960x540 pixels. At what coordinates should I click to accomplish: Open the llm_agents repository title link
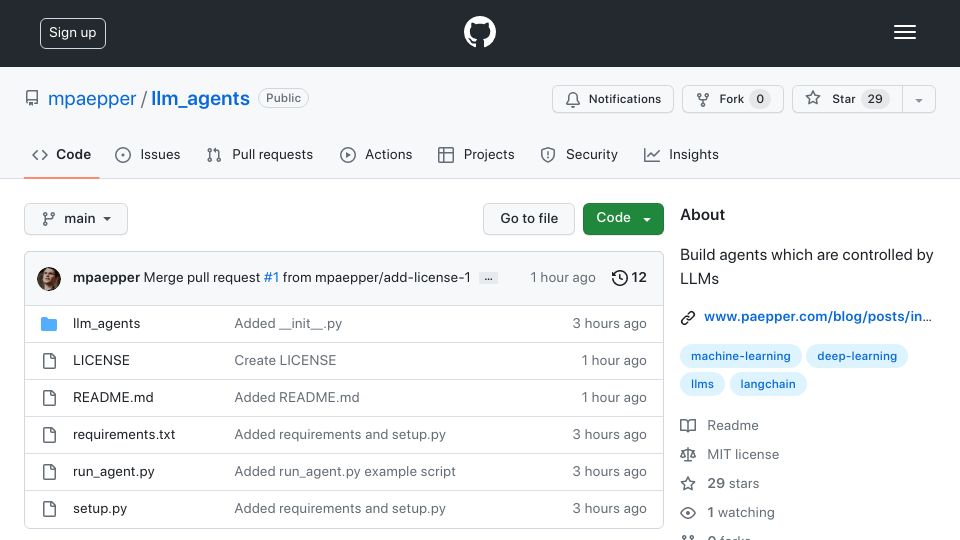click(200, 99)
